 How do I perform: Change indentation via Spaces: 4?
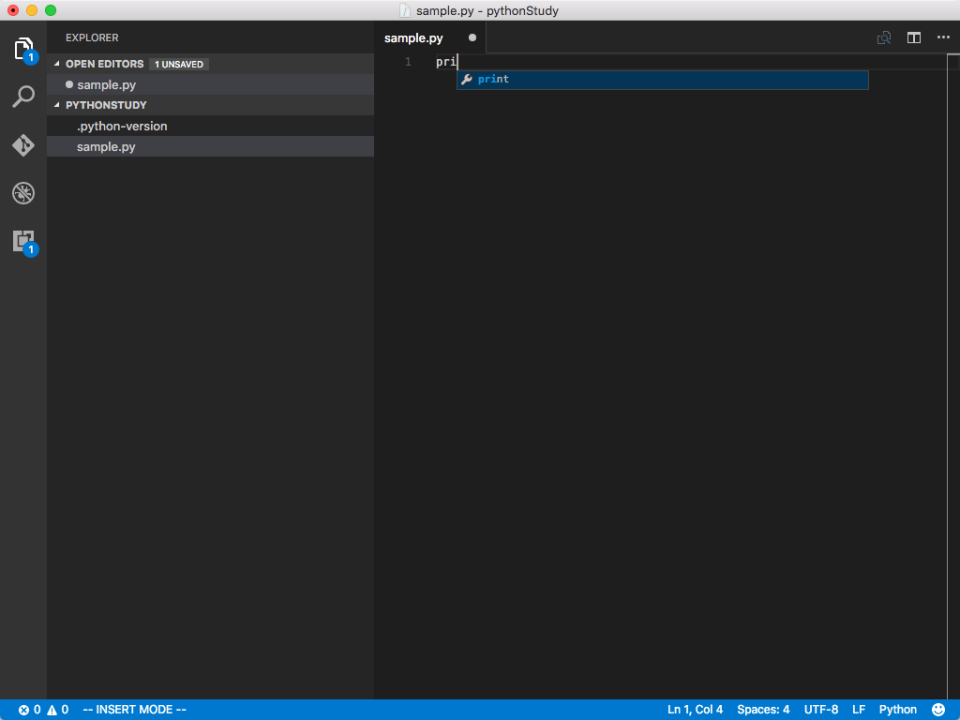pyautogui.click(x=763, y=710)
